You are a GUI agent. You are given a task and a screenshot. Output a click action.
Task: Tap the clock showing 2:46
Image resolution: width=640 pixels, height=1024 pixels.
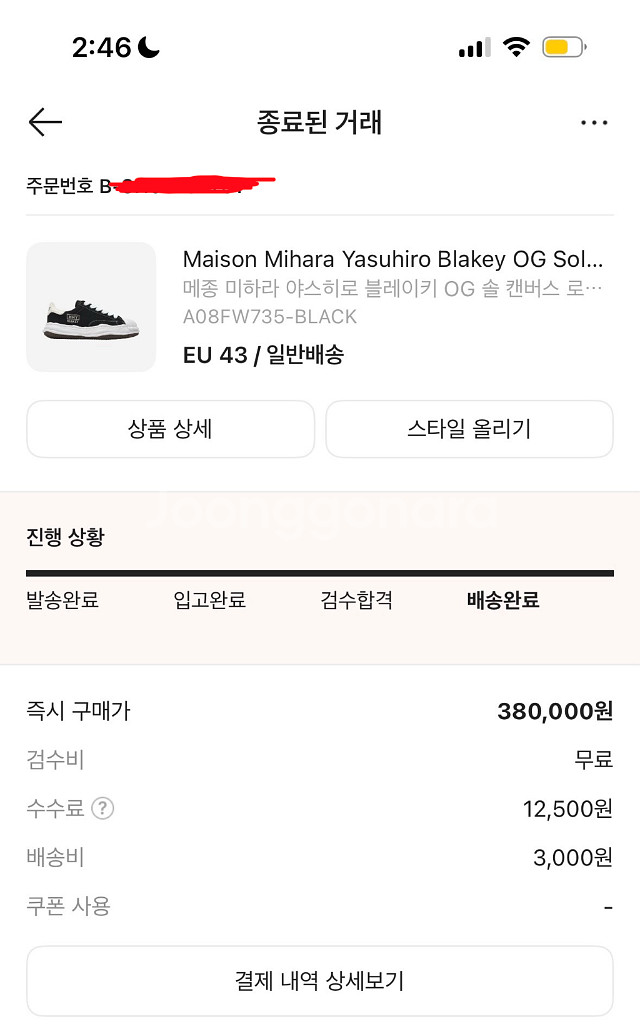pyautogui.click(x=102, y=45)
